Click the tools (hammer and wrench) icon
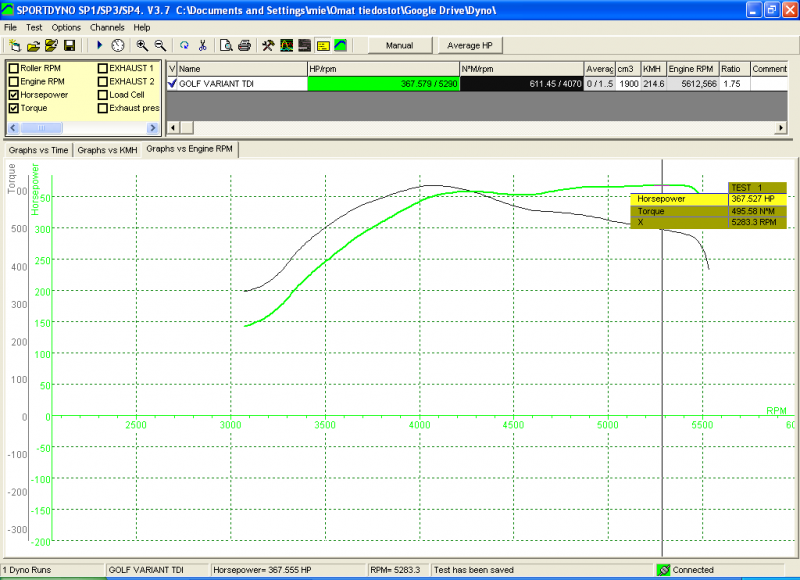Image resolution: width=800 pixels, height=580 pixels. pos(268,46)
